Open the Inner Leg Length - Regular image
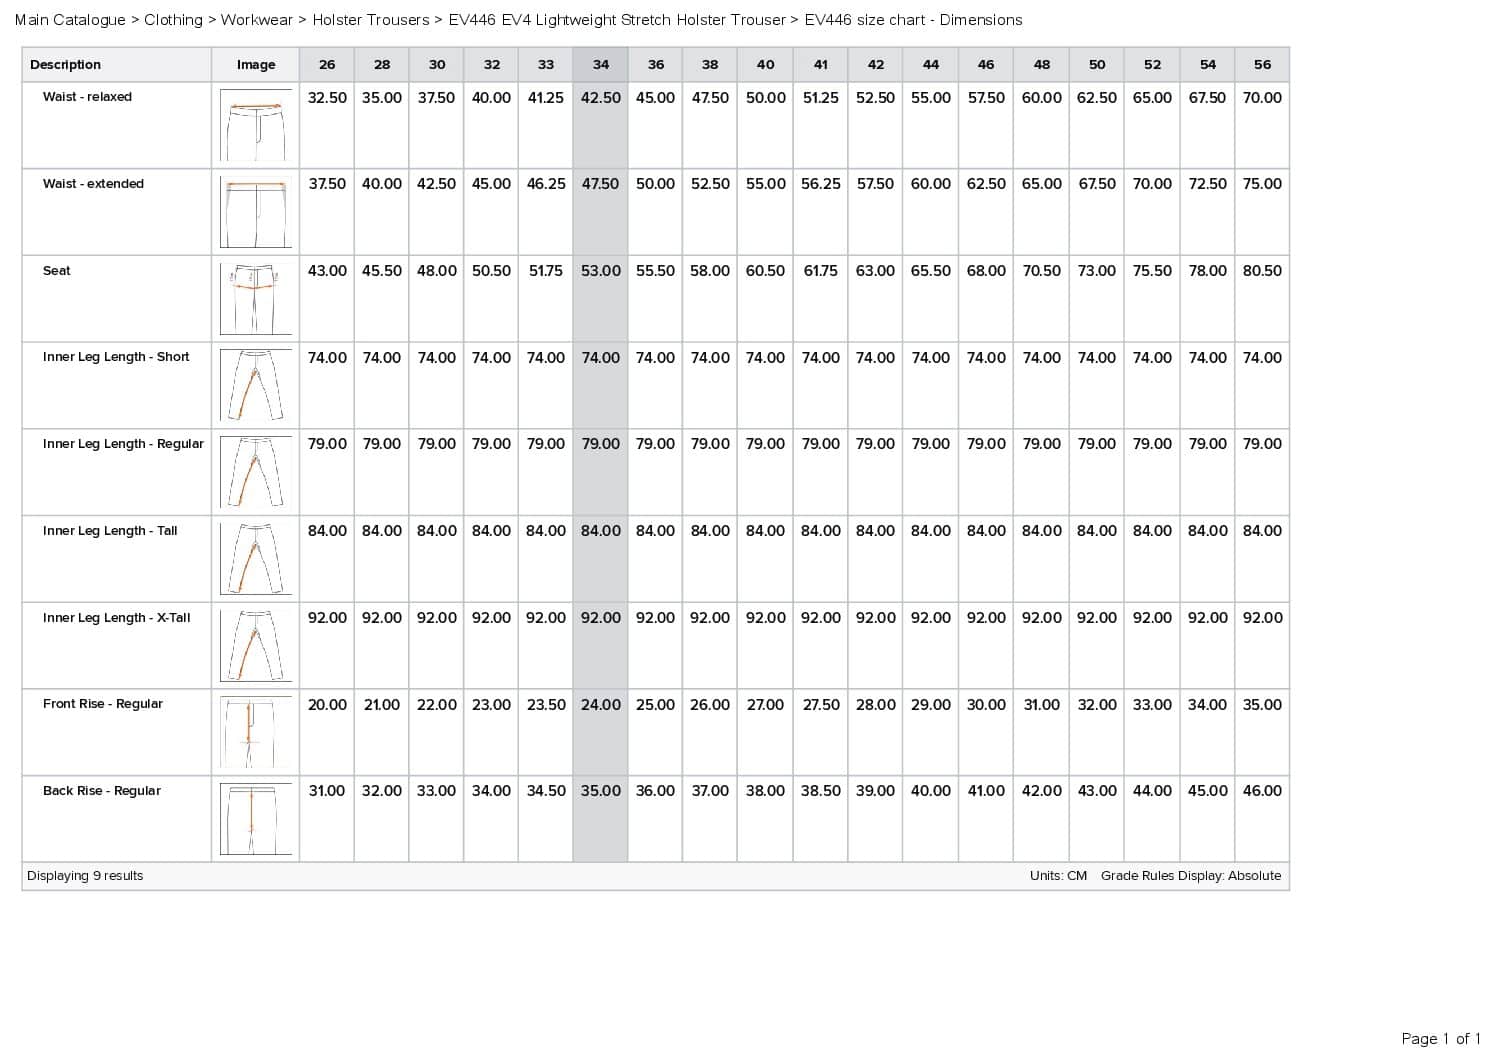1497x1058 pixels. (x=256, y=473)
